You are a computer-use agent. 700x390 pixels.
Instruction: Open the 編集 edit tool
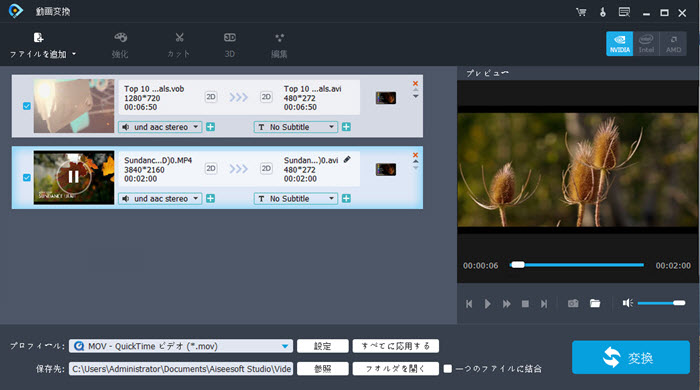pos(279,45)
